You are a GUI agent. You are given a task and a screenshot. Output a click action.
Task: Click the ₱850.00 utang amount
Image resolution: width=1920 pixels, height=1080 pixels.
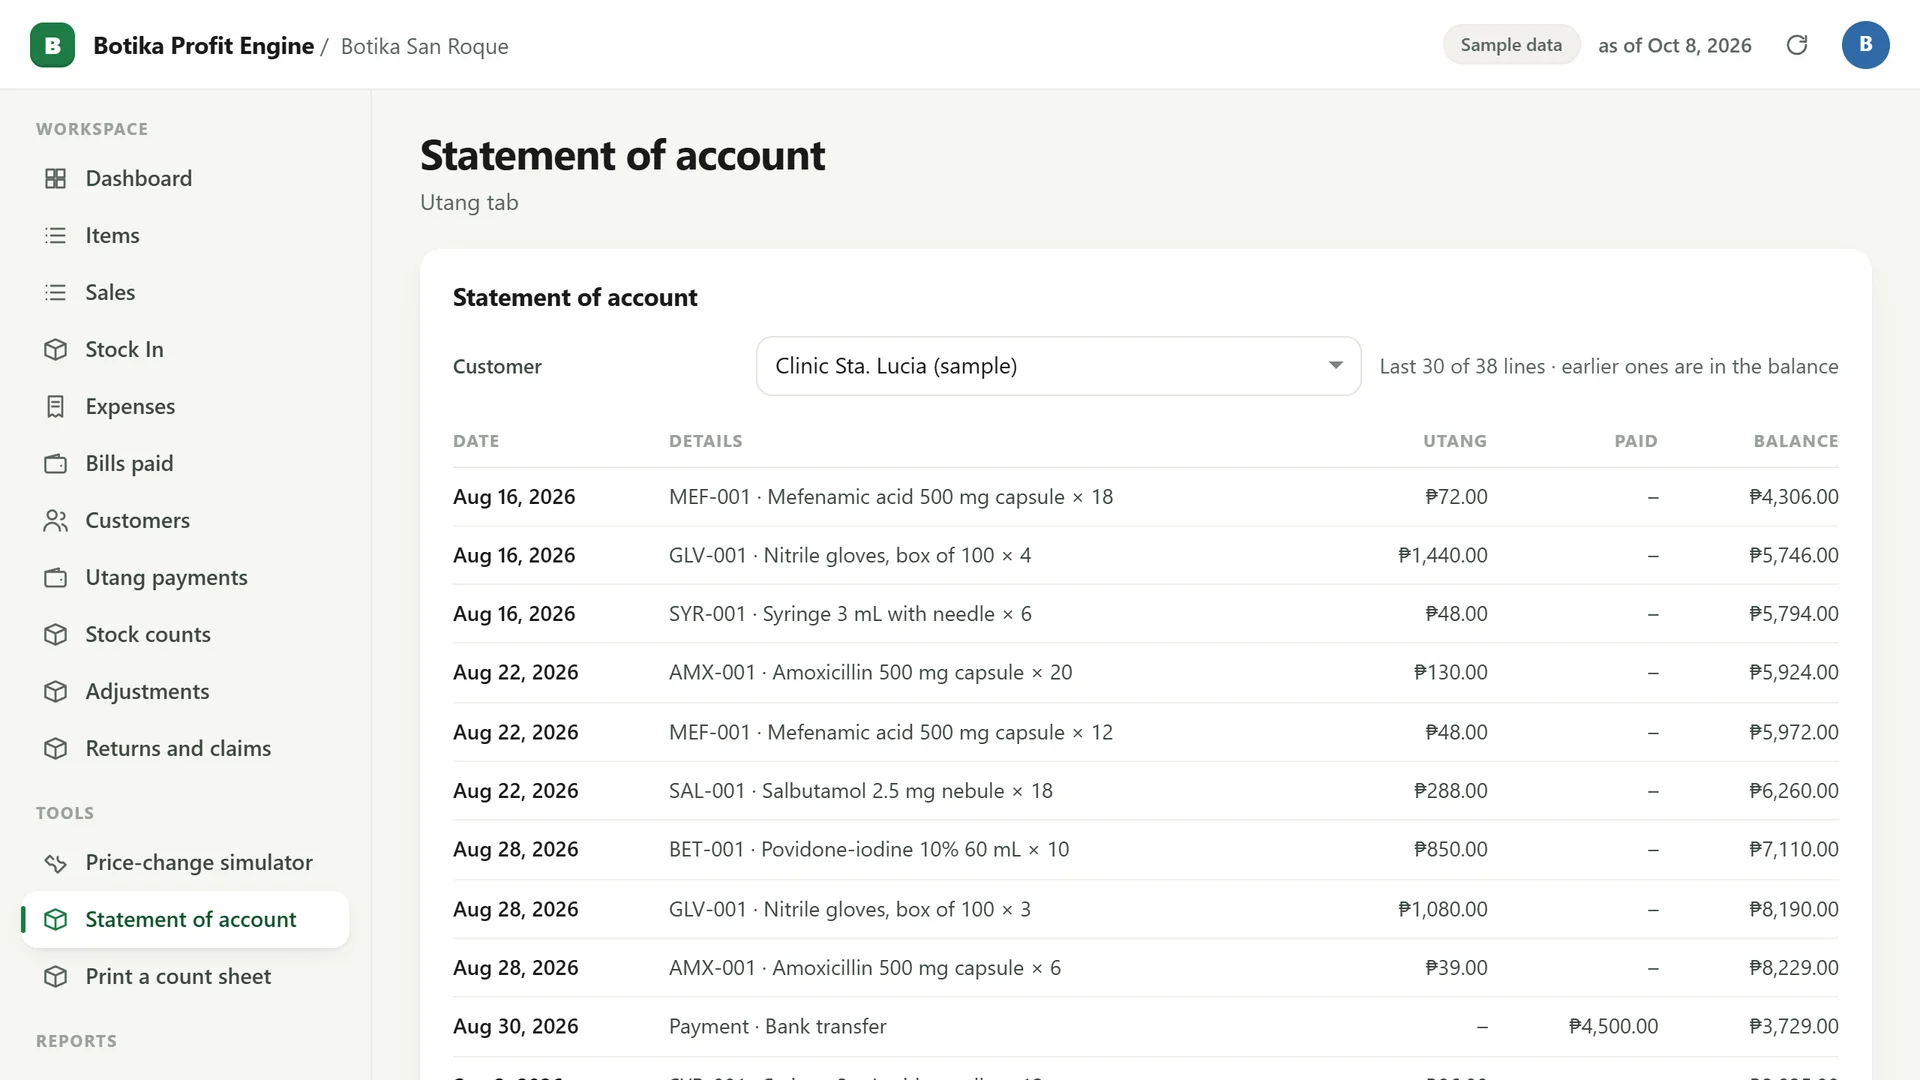tap(1450, 849)
